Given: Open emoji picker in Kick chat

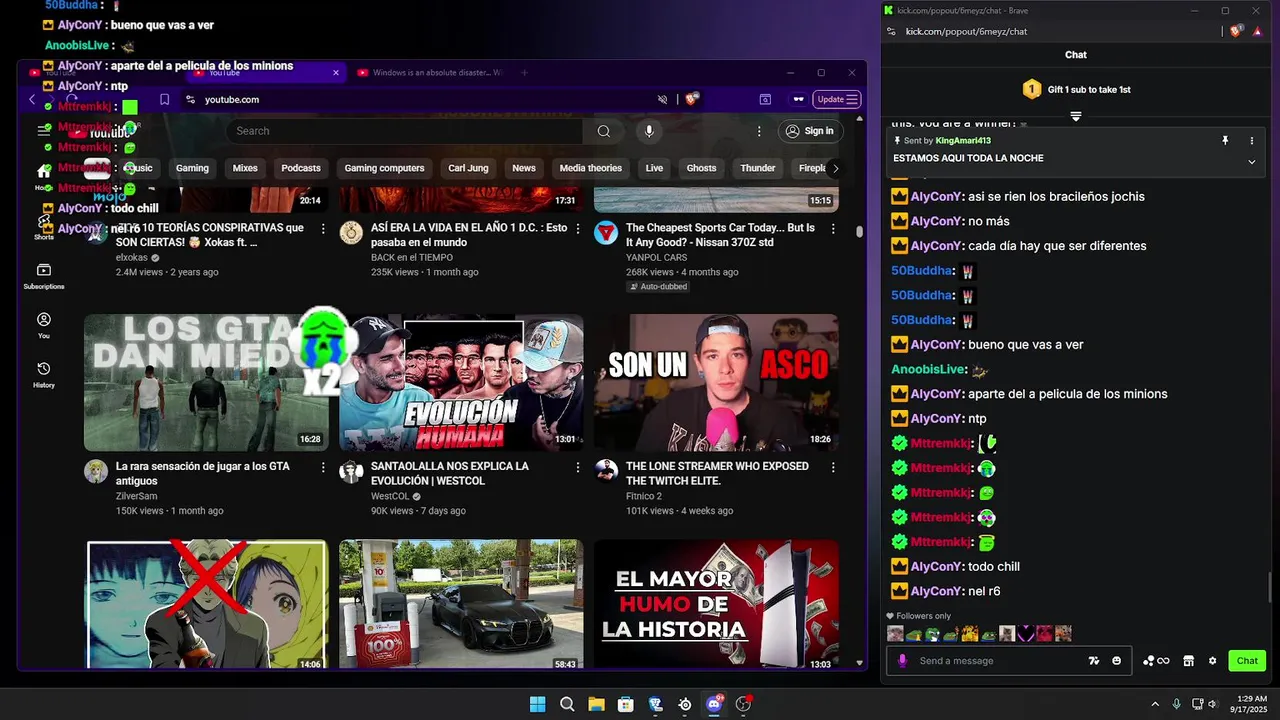Looking at the screenshot, I should point(1116,661).
